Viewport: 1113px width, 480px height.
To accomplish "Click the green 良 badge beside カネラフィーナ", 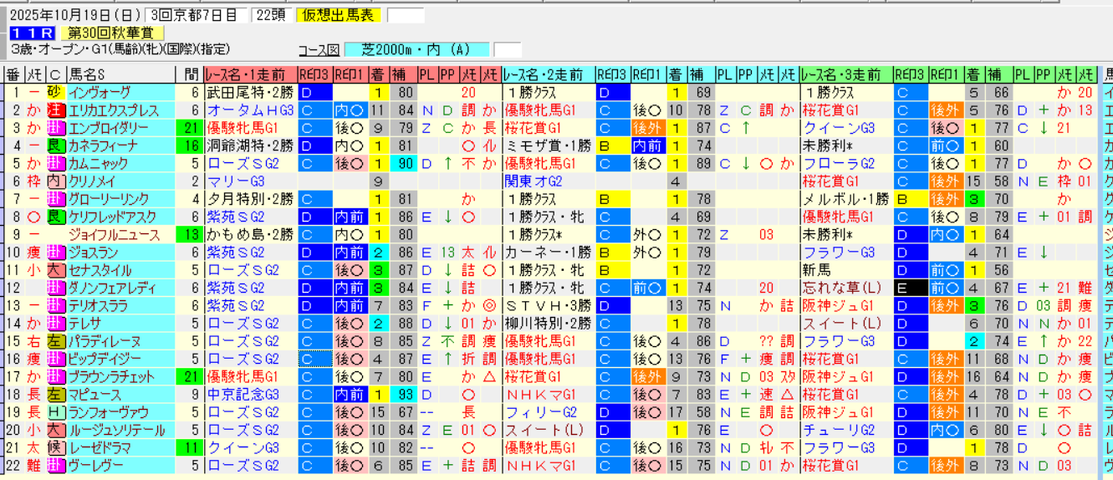I will coord(55,145).
